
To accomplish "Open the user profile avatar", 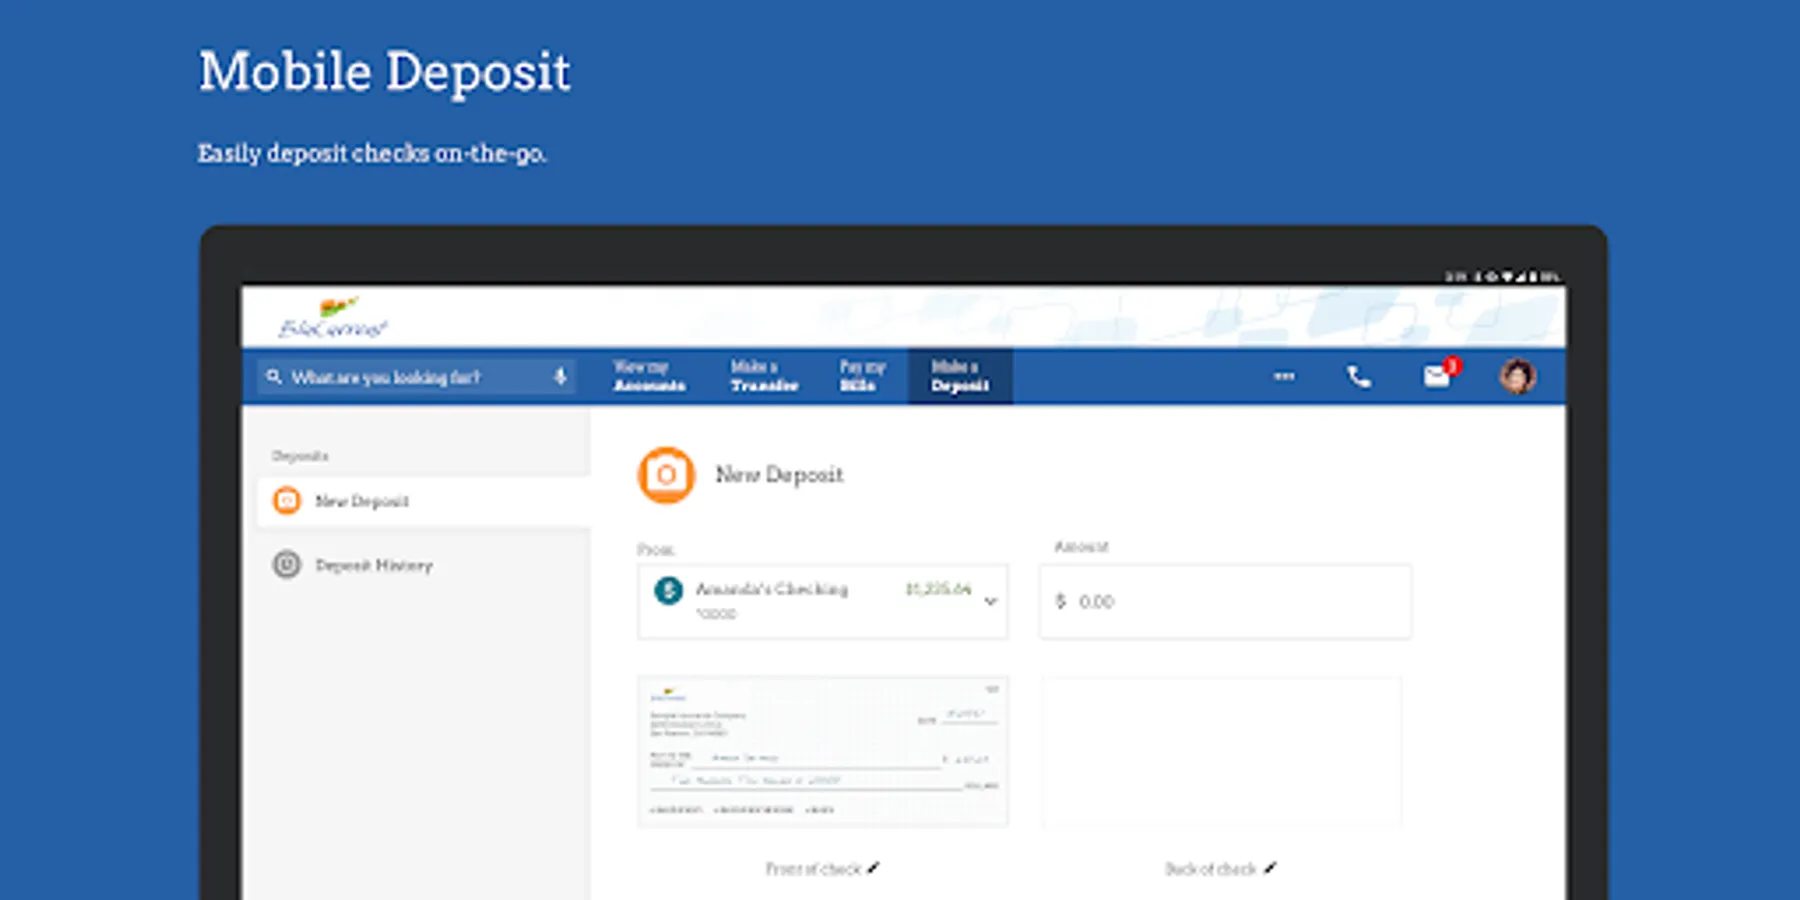I will click(x=1517, y=376).
